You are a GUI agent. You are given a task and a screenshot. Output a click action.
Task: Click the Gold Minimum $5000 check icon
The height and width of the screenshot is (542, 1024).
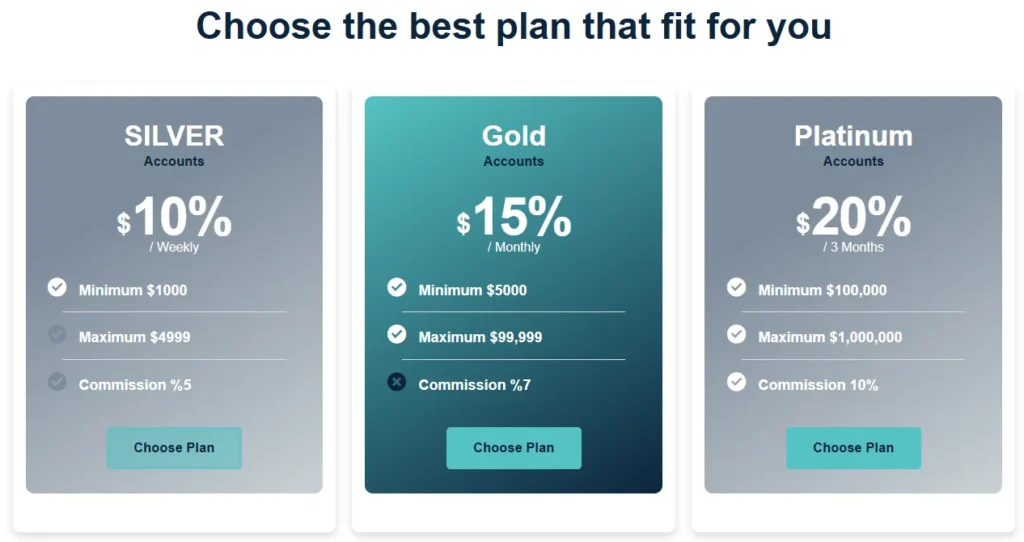(397, 288)
